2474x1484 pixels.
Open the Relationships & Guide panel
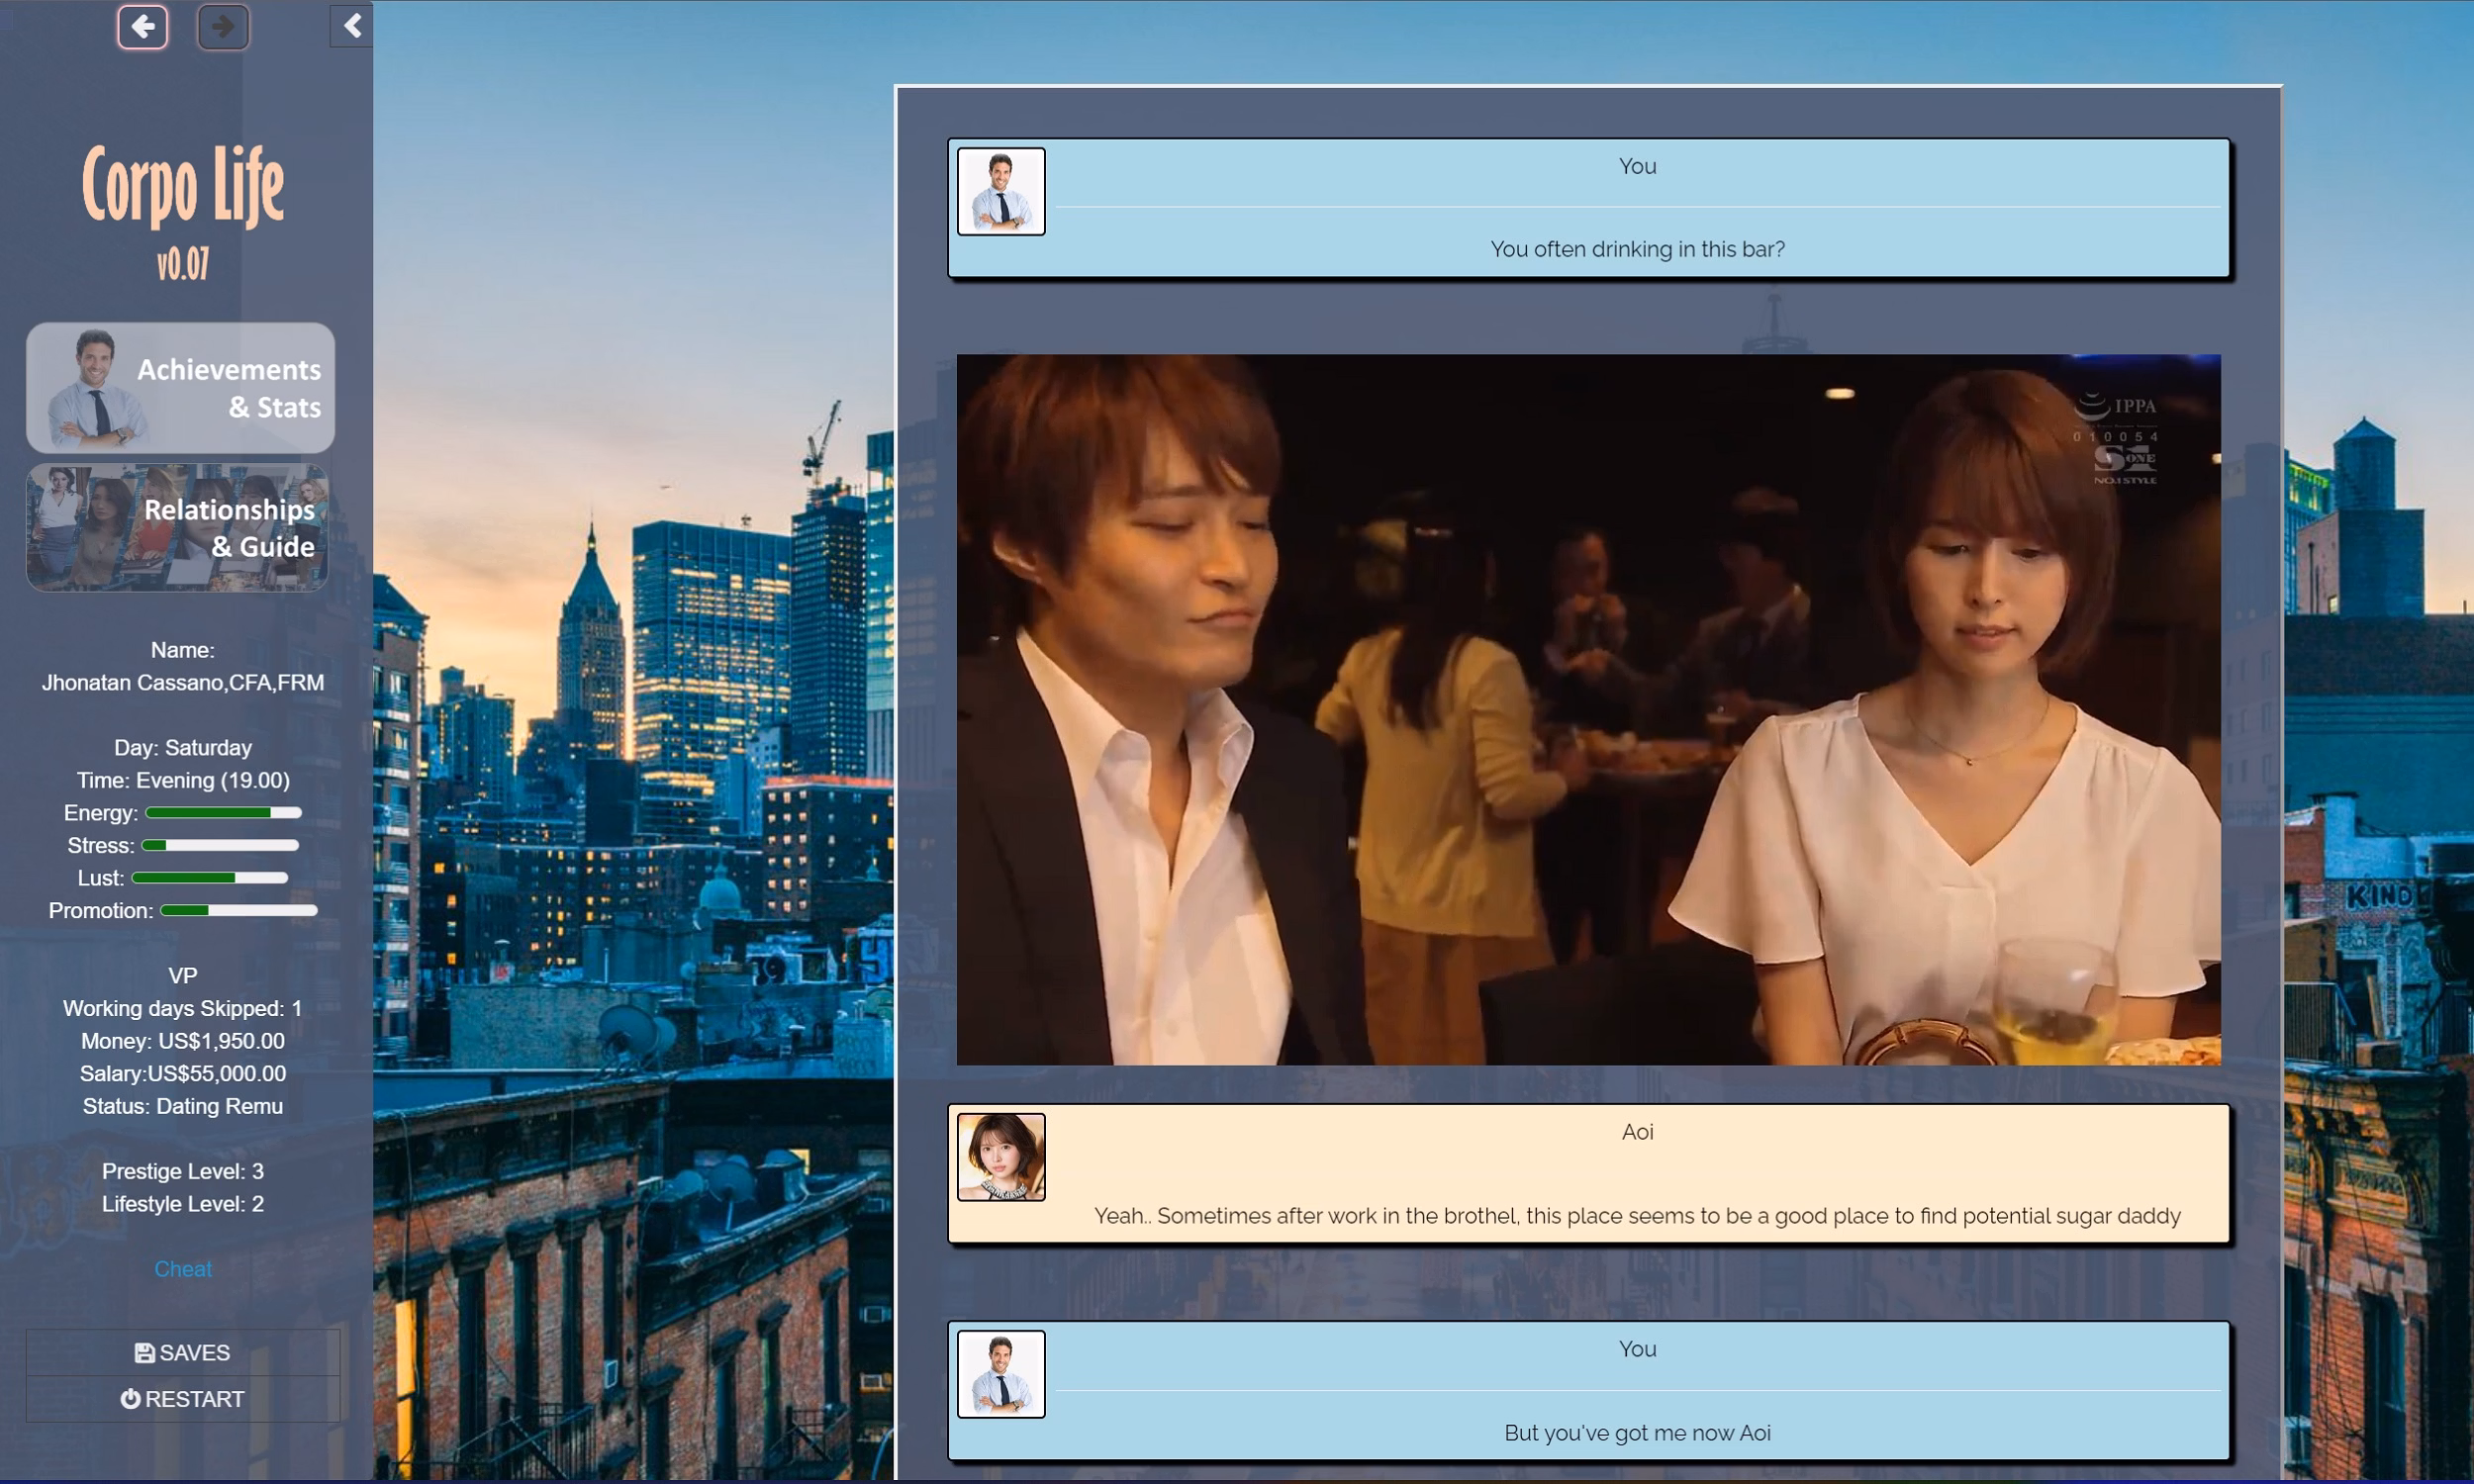click(x=177, y=528)
